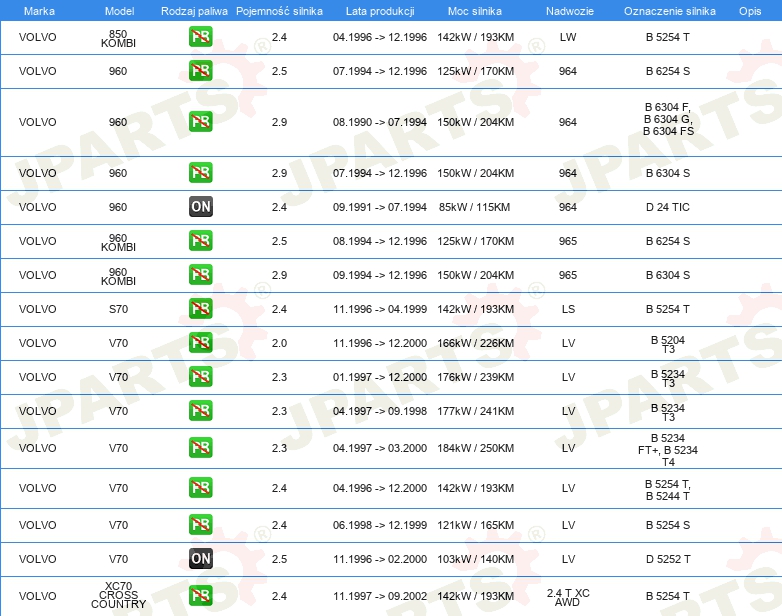The height and width of the screenshot is (616, 782).
Task: Select the S70 model cell
Action: click(x=118, y=309)
